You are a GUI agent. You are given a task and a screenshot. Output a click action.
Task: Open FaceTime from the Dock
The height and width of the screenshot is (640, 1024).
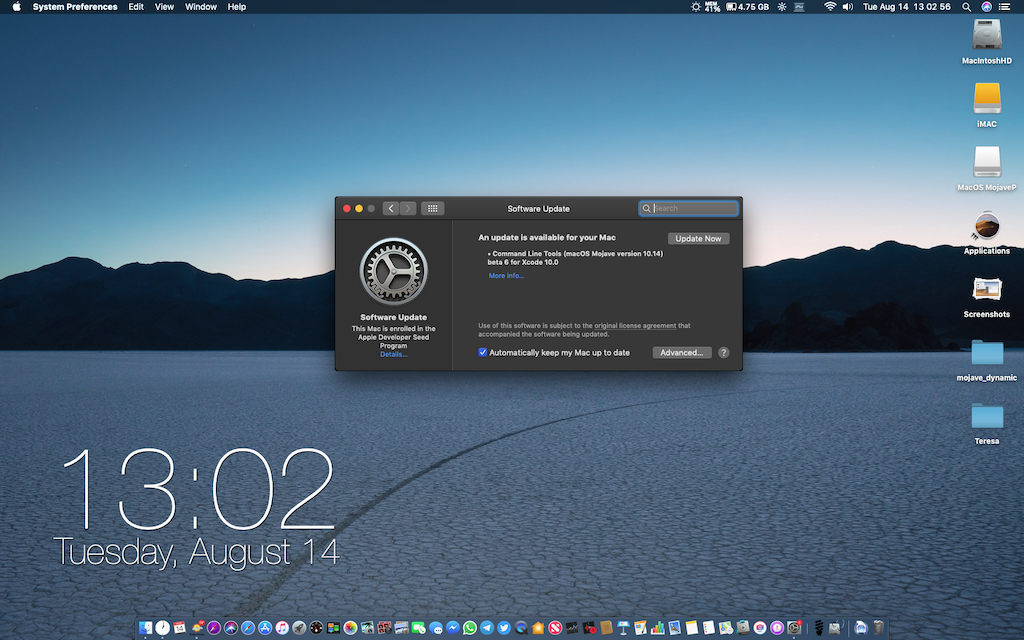419,628
